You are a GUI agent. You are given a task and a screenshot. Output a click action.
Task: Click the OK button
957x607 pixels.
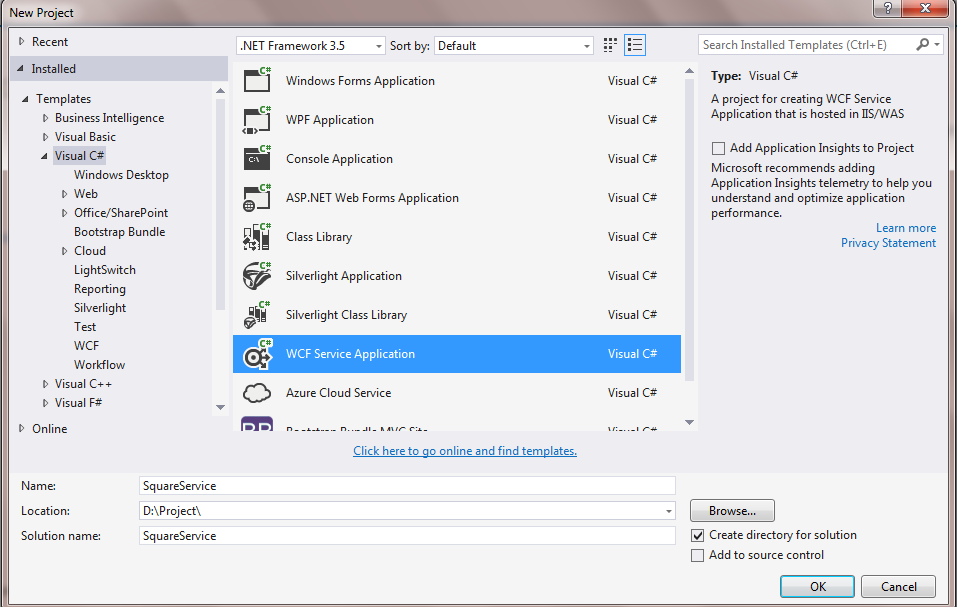coord(817,587)
